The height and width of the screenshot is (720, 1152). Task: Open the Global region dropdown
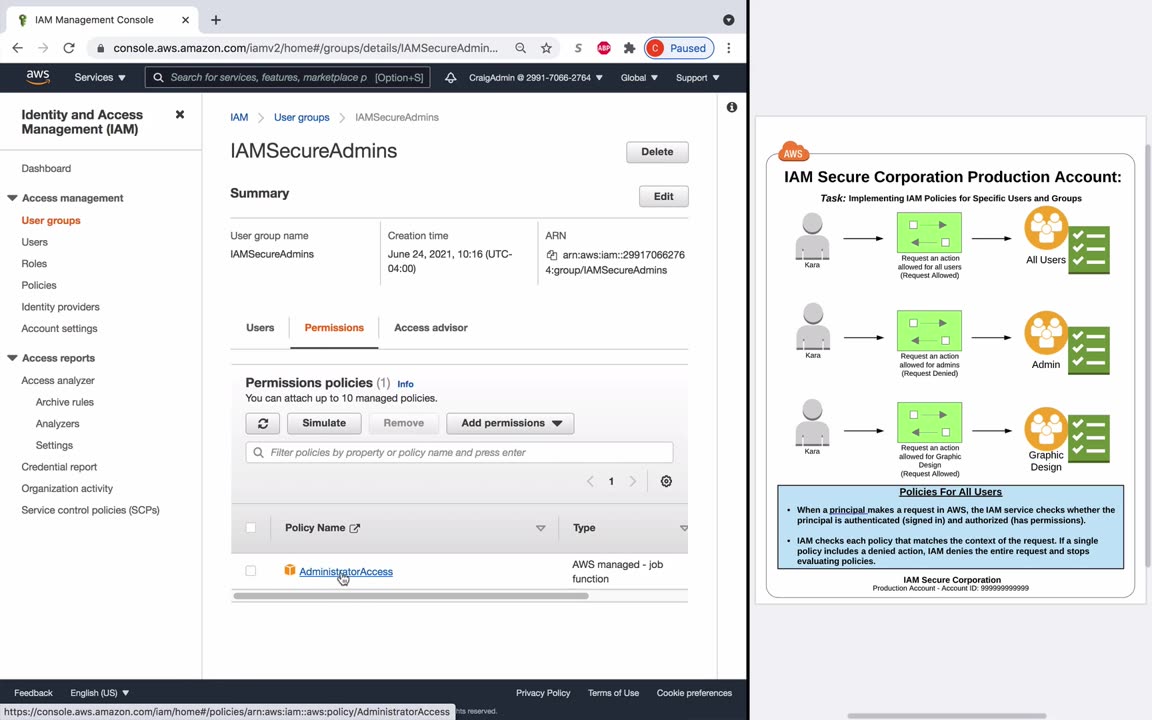(639, 77)
